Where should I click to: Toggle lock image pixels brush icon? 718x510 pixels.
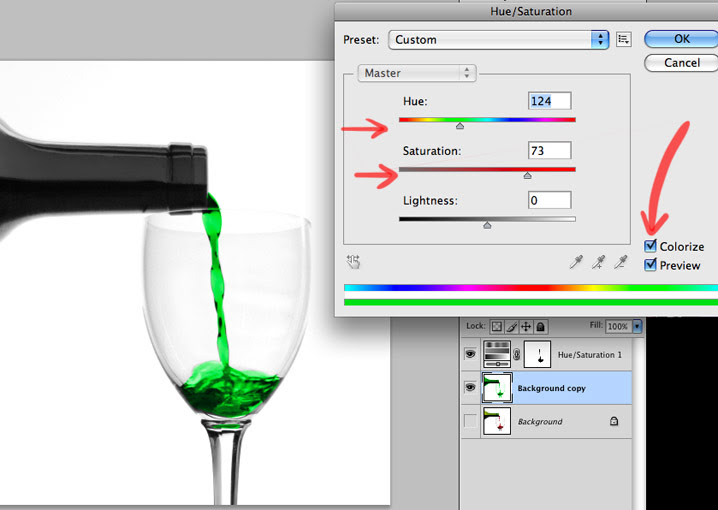click(x=511, y=326)
